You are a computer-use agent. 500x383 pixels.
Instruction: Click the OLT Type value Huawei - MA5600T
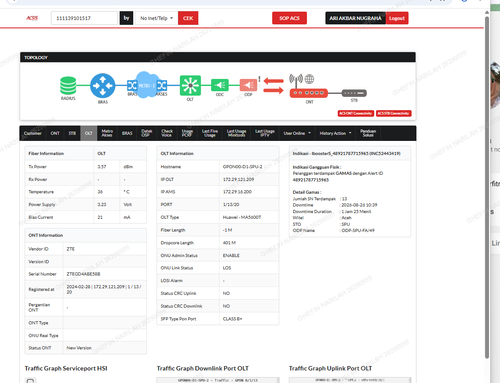(x=242, y=217)
